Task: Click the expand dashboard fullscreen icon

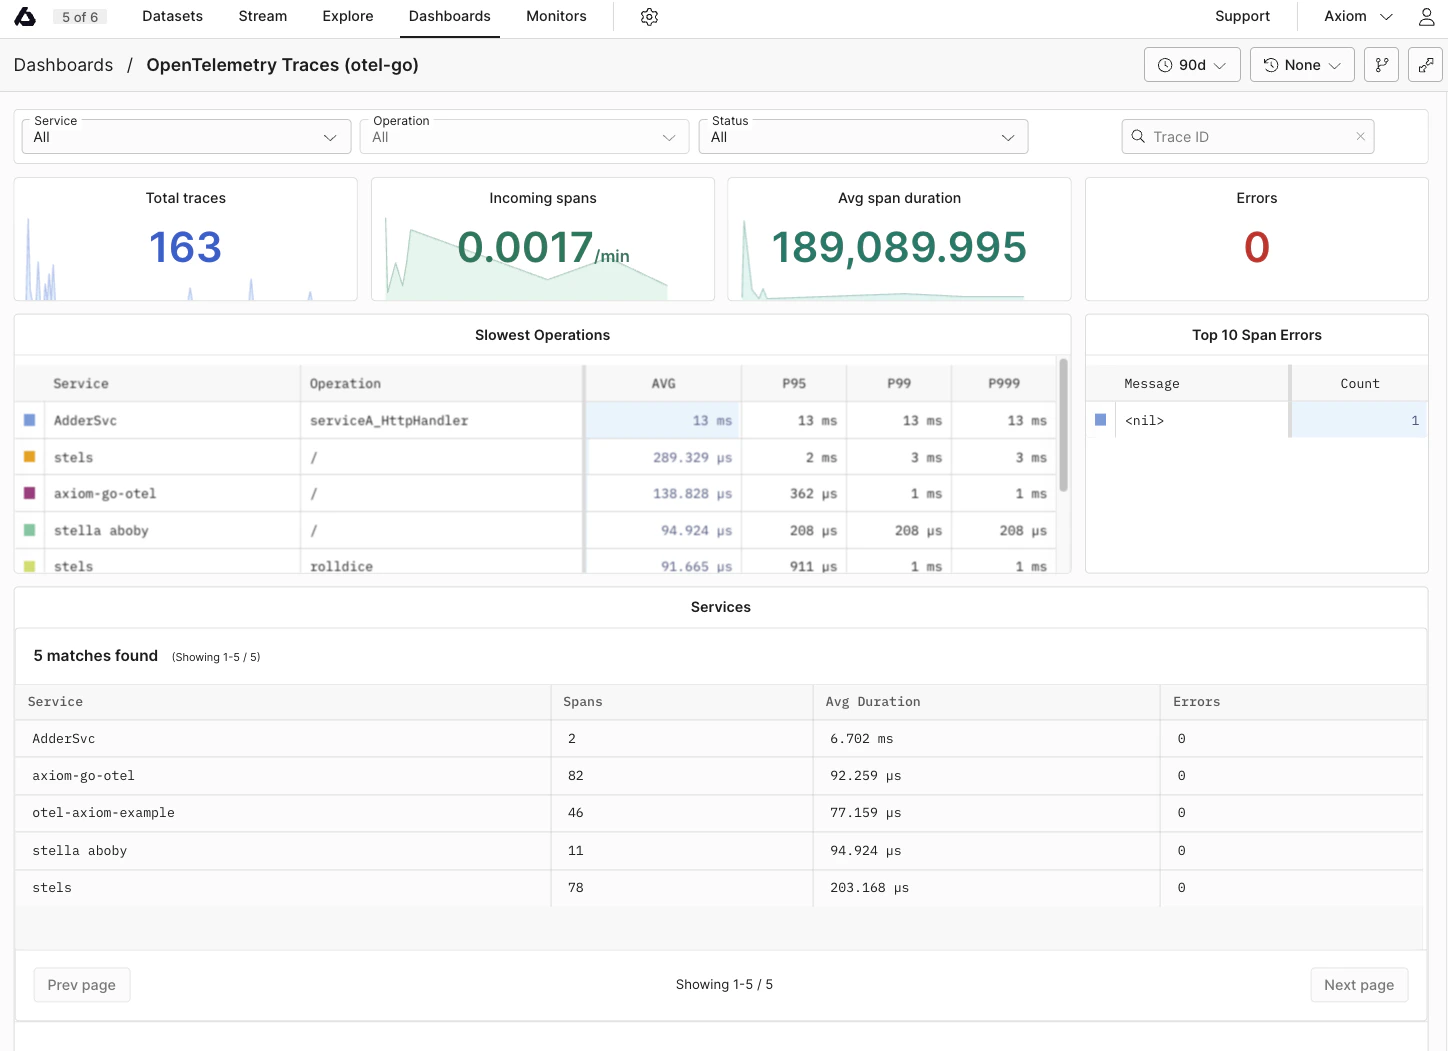Action: pos(1425,64)
